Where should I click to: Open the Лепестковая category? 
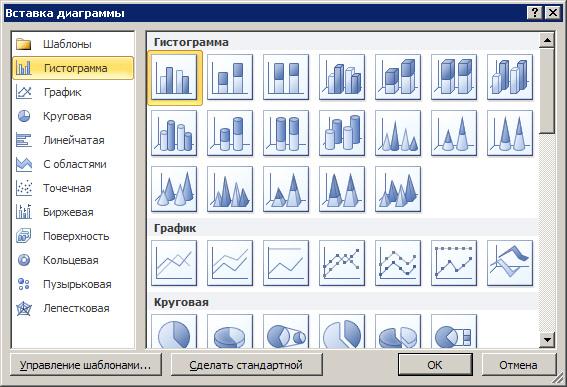click(x=73, y=308)
